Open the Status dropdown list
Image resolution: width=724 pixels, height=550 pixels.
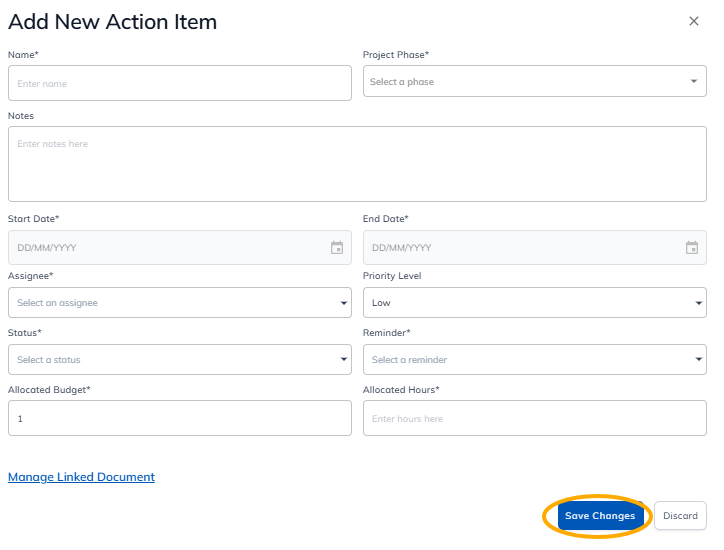pos(344,360)
